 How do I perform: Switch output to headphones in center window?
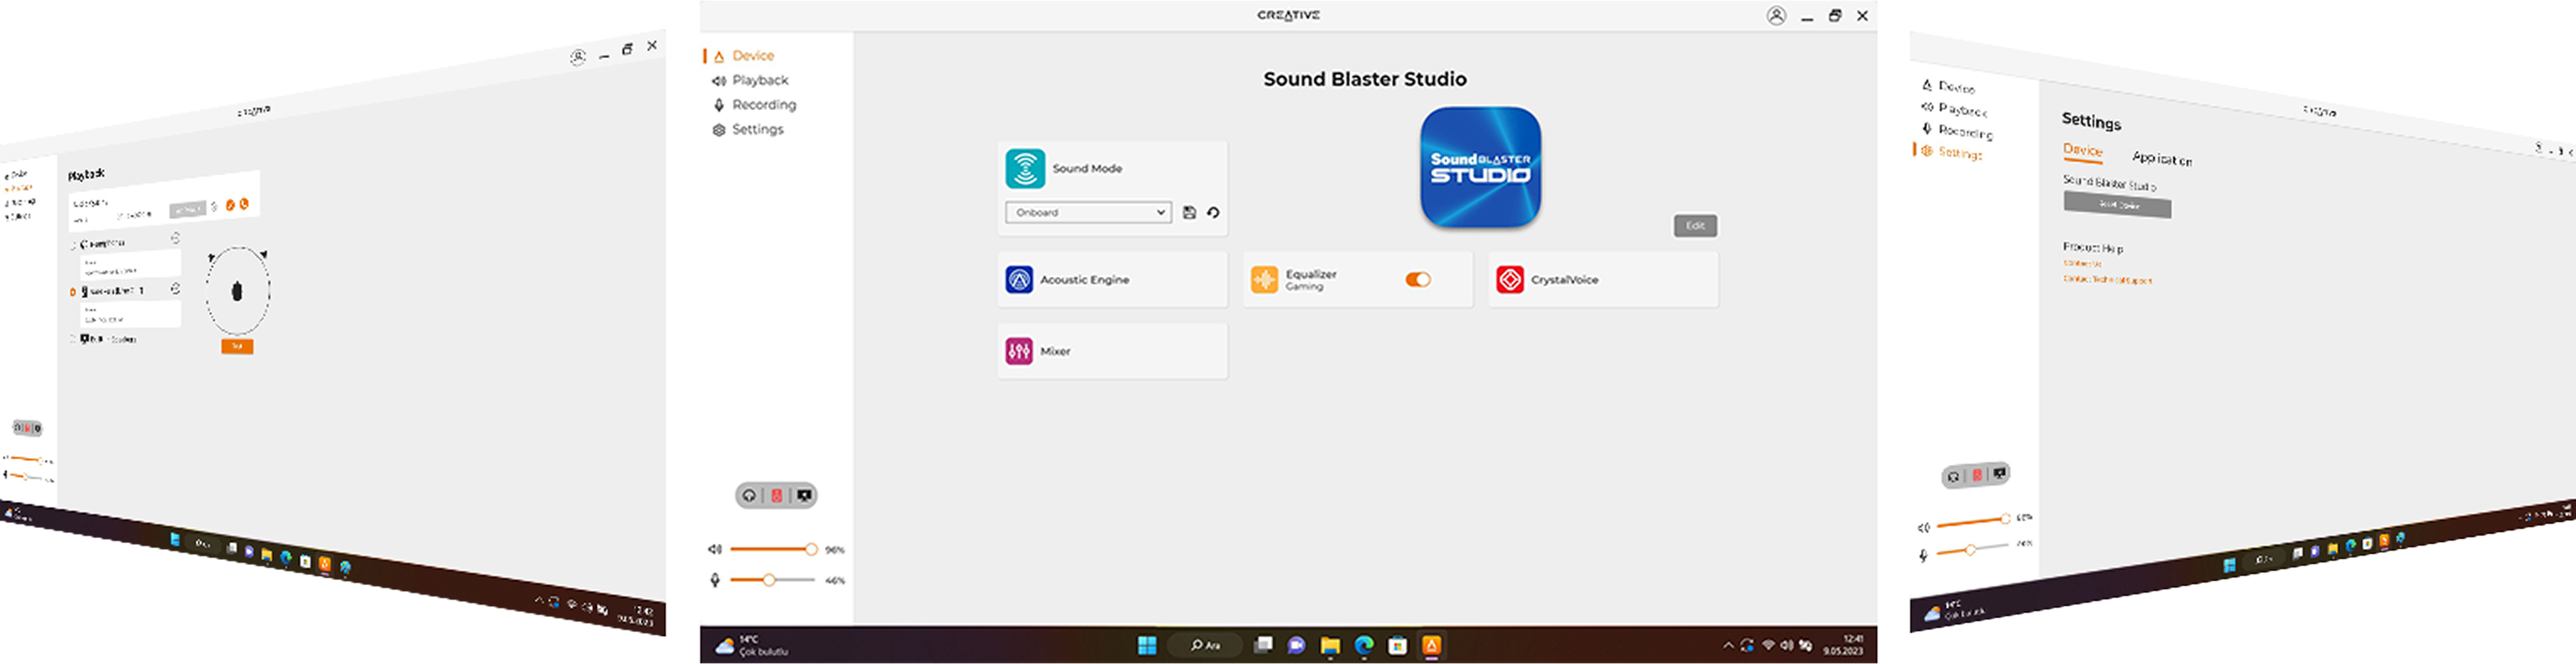click(749, 496)
